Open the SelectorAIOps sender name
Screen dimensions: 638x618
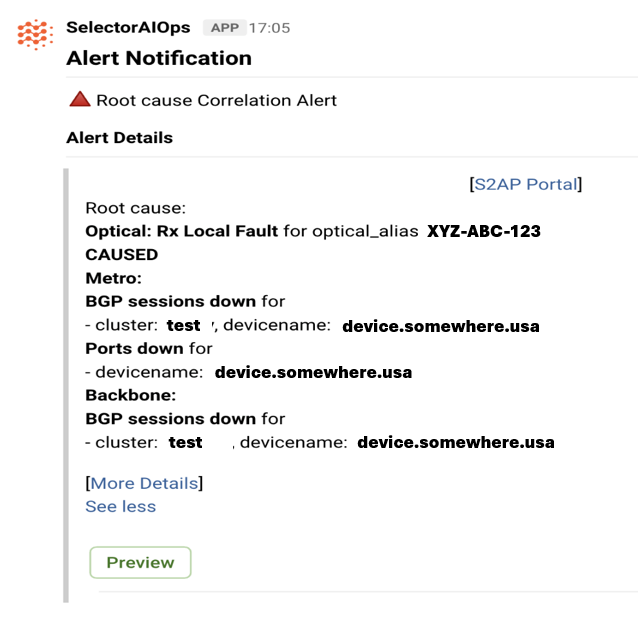128,28
